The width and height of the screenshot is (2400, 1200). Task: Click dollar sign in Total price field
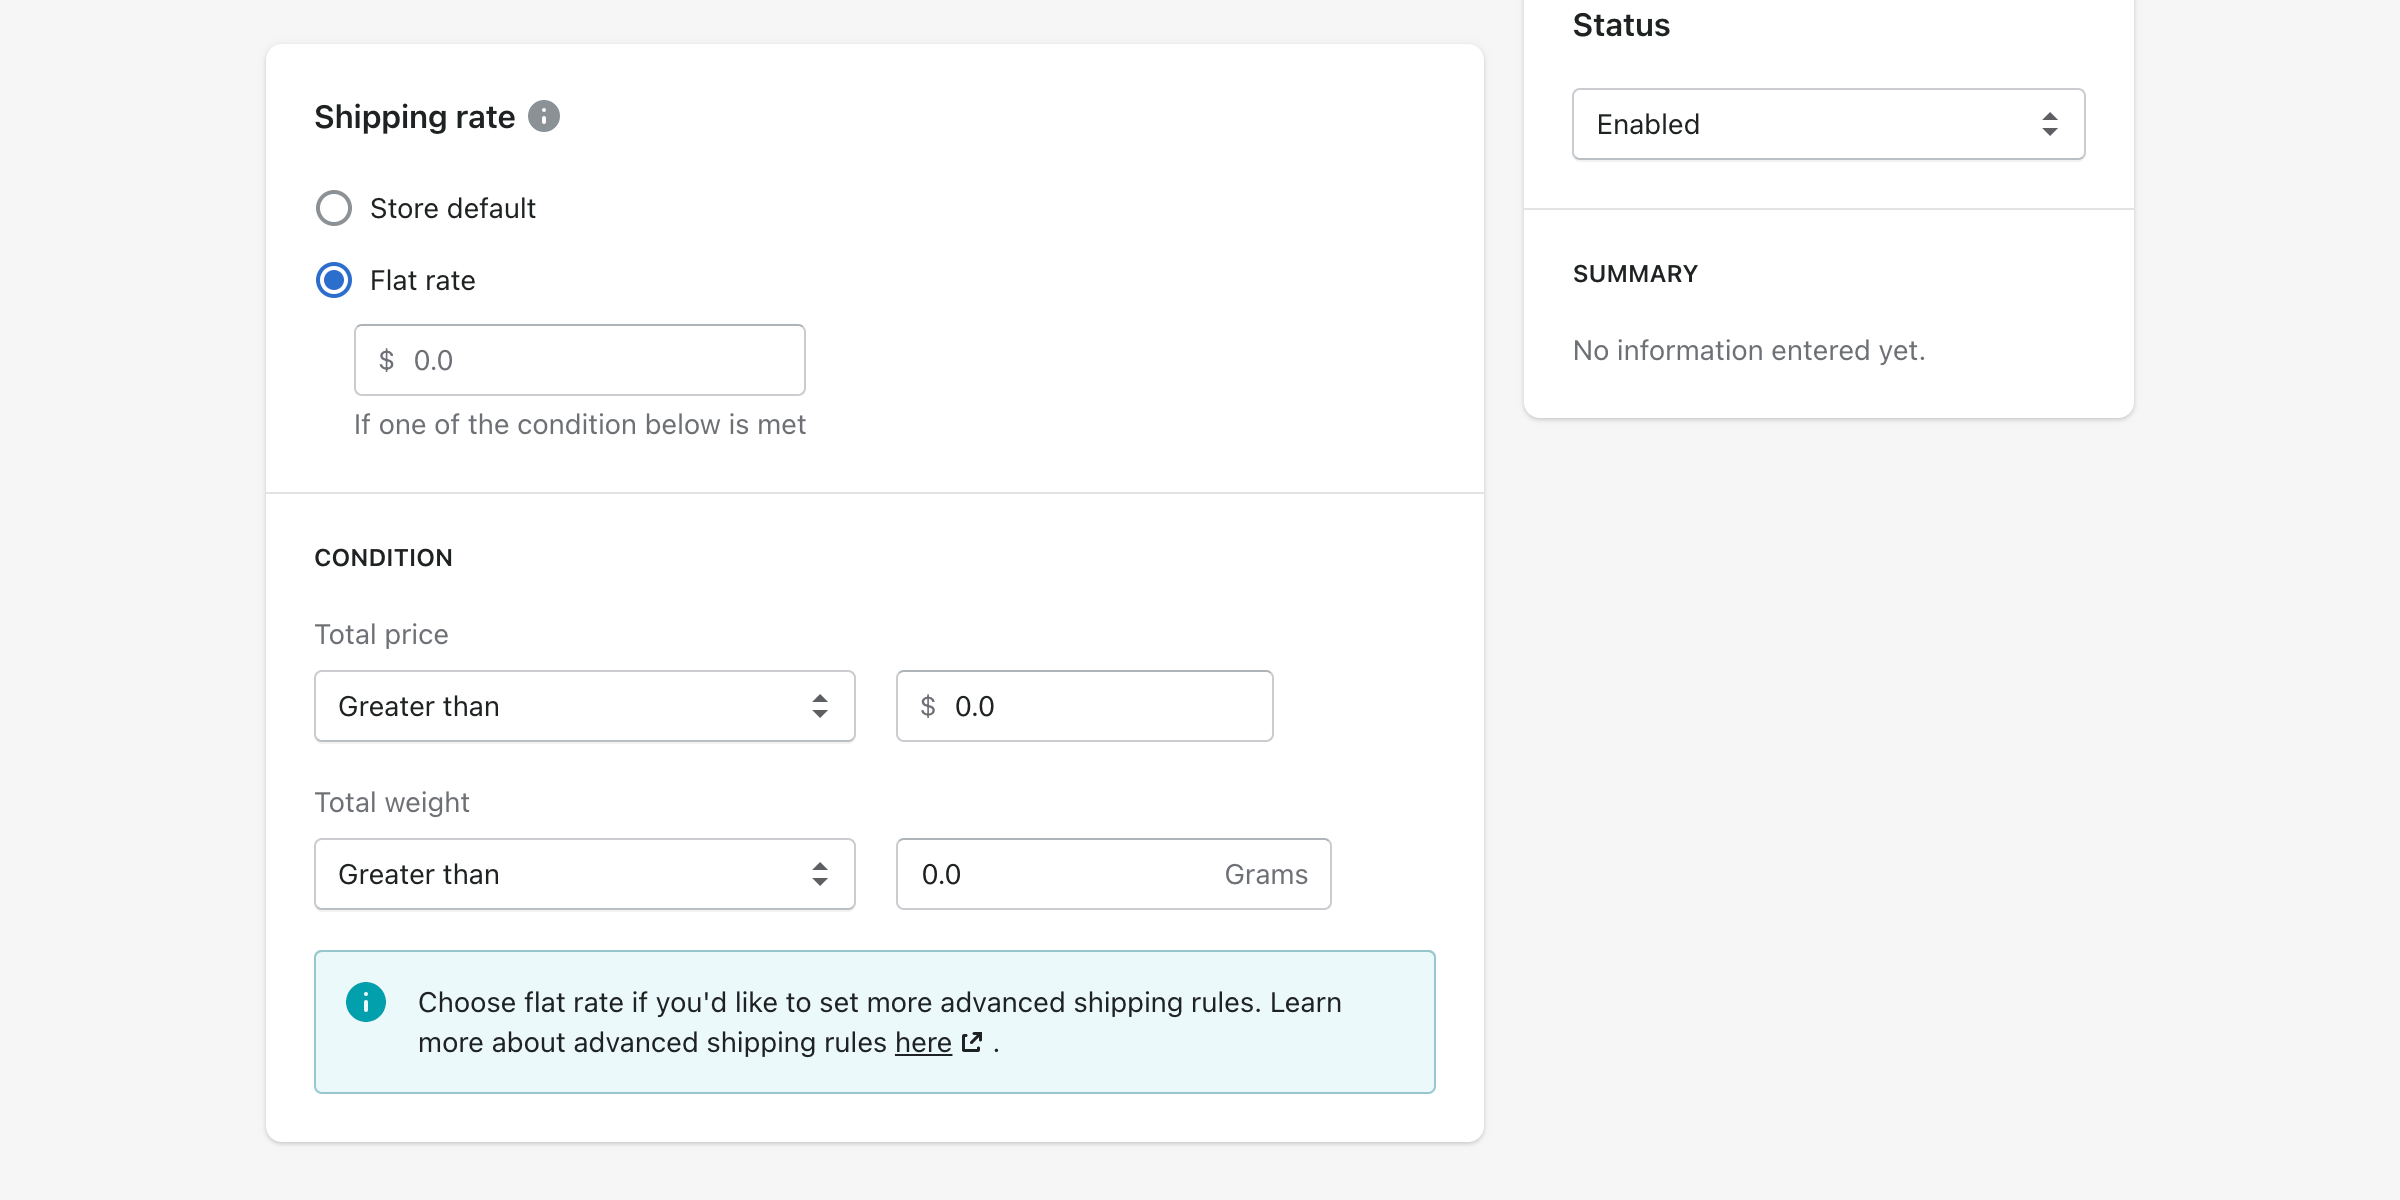pyautogui.click(x=928, y=706)
